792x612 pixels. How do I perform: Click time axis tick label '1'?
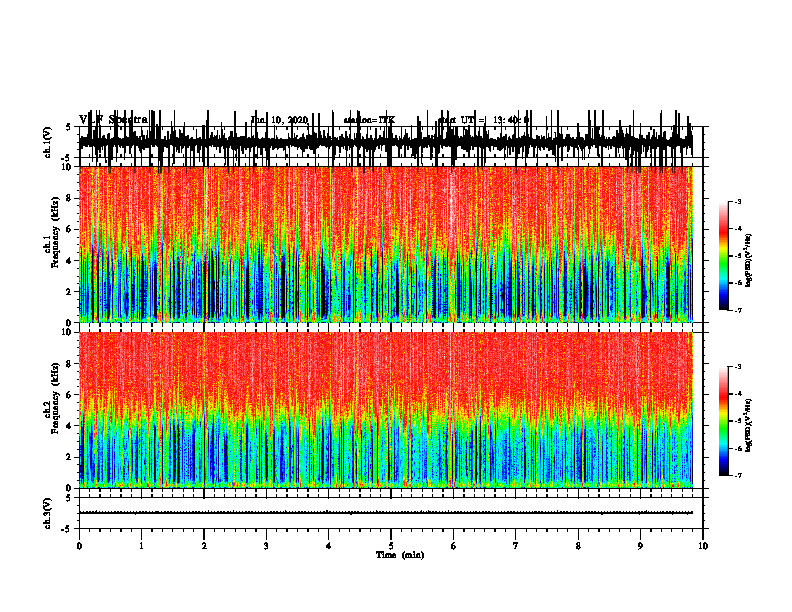[141, 546]
